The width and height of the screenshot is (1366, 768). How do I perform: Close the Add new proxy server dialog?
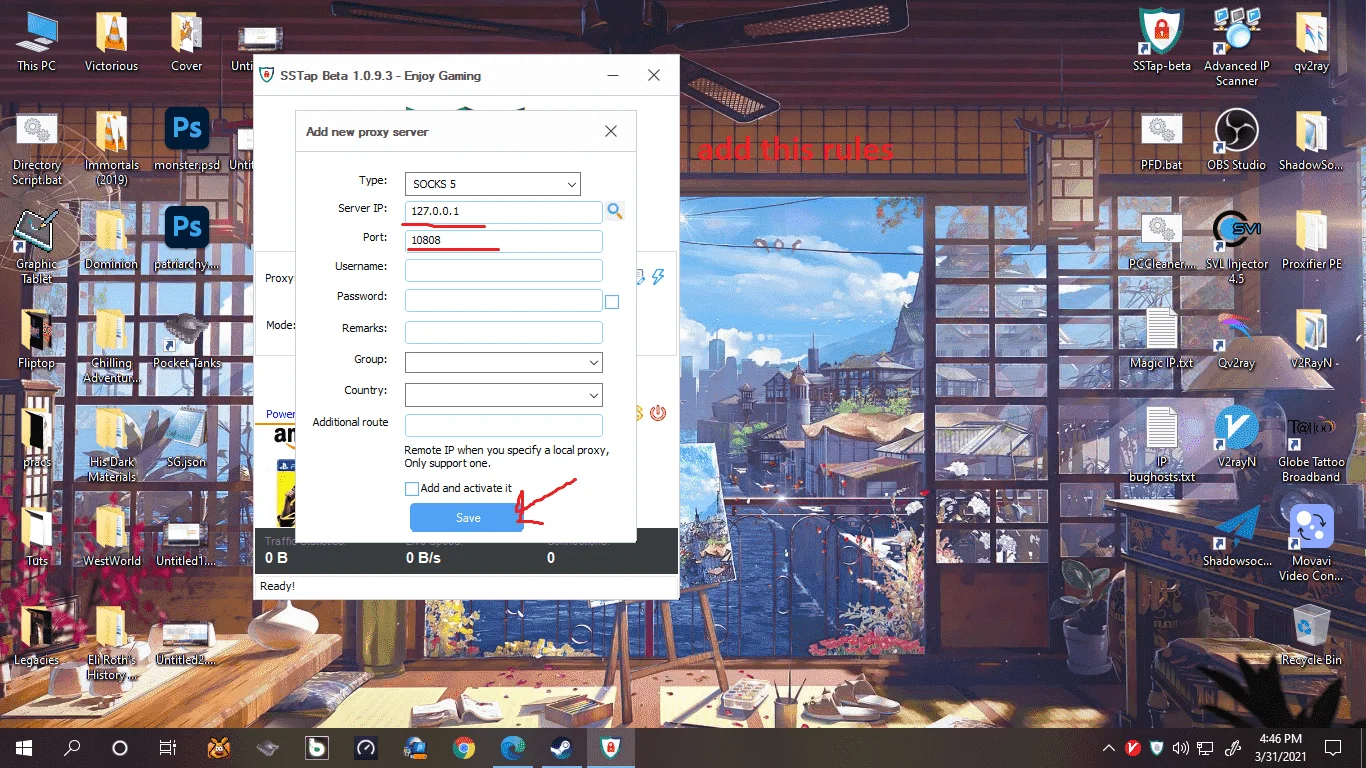click(x=611, y=131)
